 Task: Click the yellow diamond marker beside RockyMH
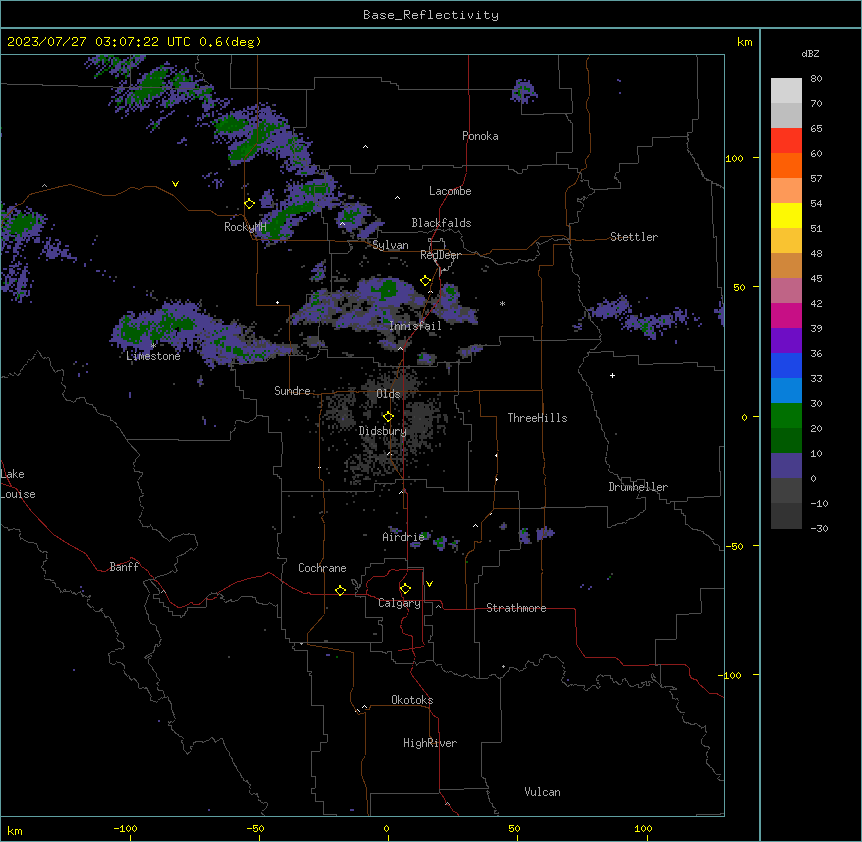pos(249,204)
